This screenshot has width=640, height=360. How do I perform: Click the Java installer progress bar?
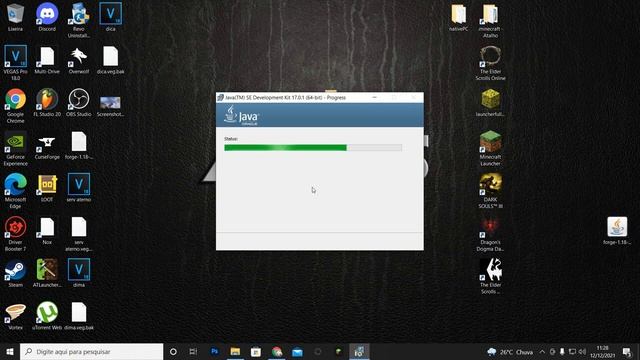coord(313,148)
